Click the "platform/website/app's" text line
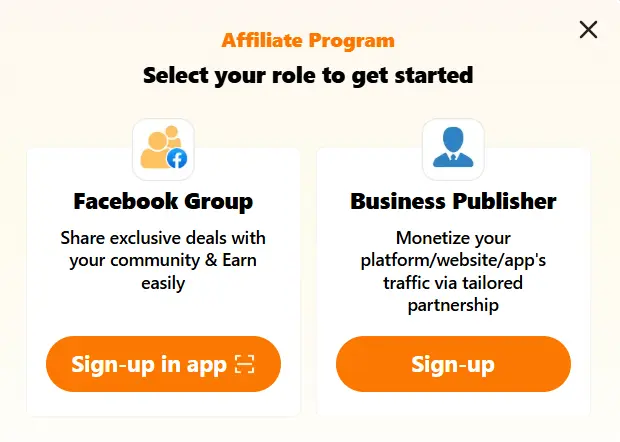620x442 pixels. 453,260
